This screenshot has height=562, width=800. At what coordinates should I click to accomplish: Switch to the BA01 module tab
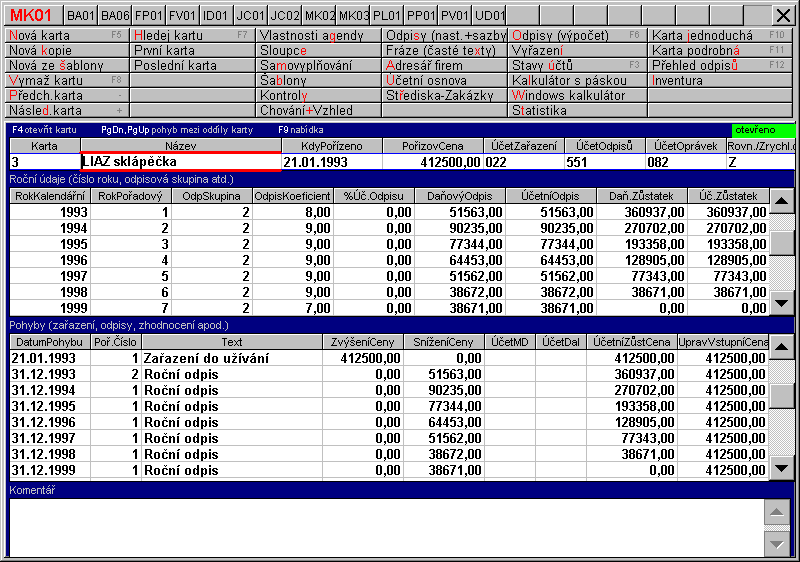pos(81,15)
